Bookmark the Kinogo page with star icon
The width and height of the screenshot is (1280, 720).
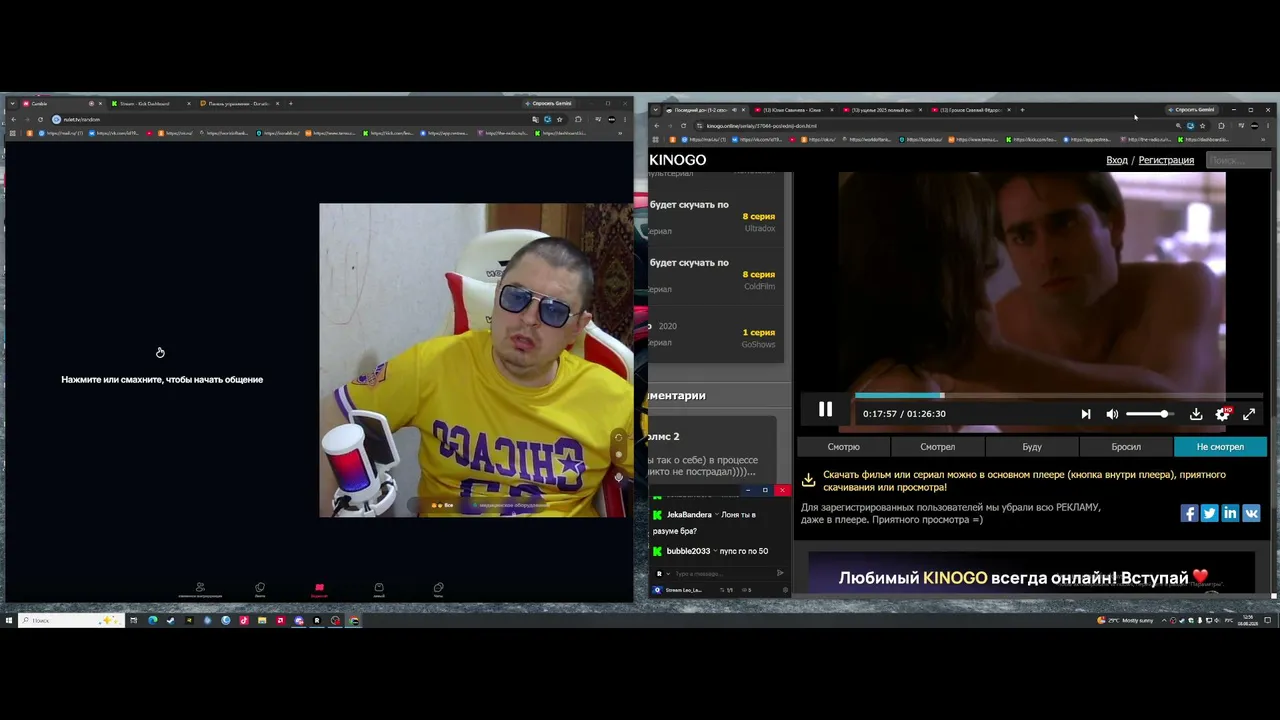click(x=1202, y=126)
